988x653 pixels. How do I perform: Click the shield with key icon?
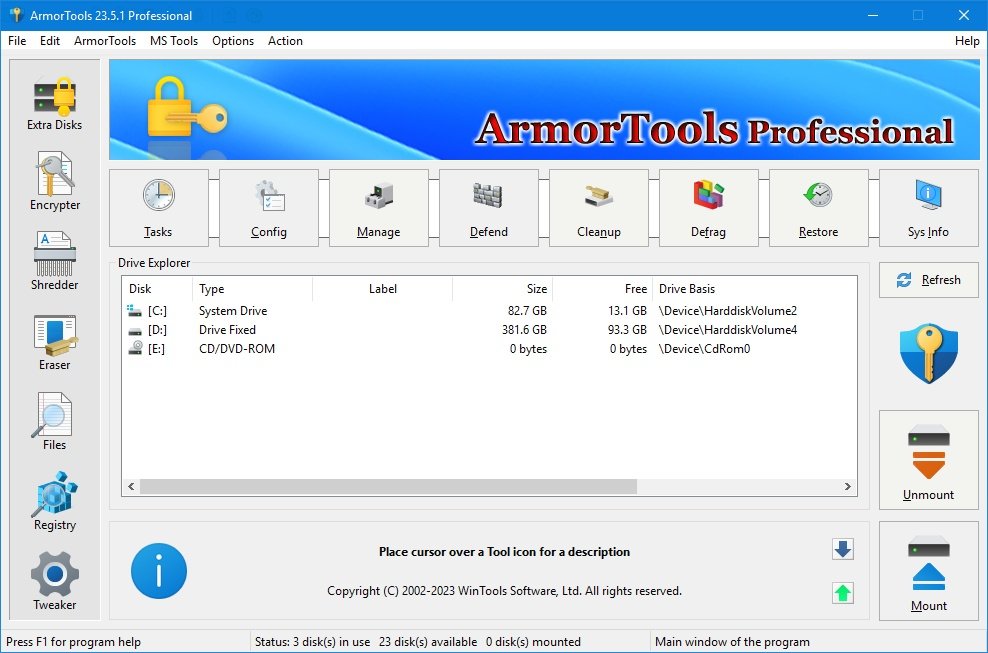coord(929,353)
